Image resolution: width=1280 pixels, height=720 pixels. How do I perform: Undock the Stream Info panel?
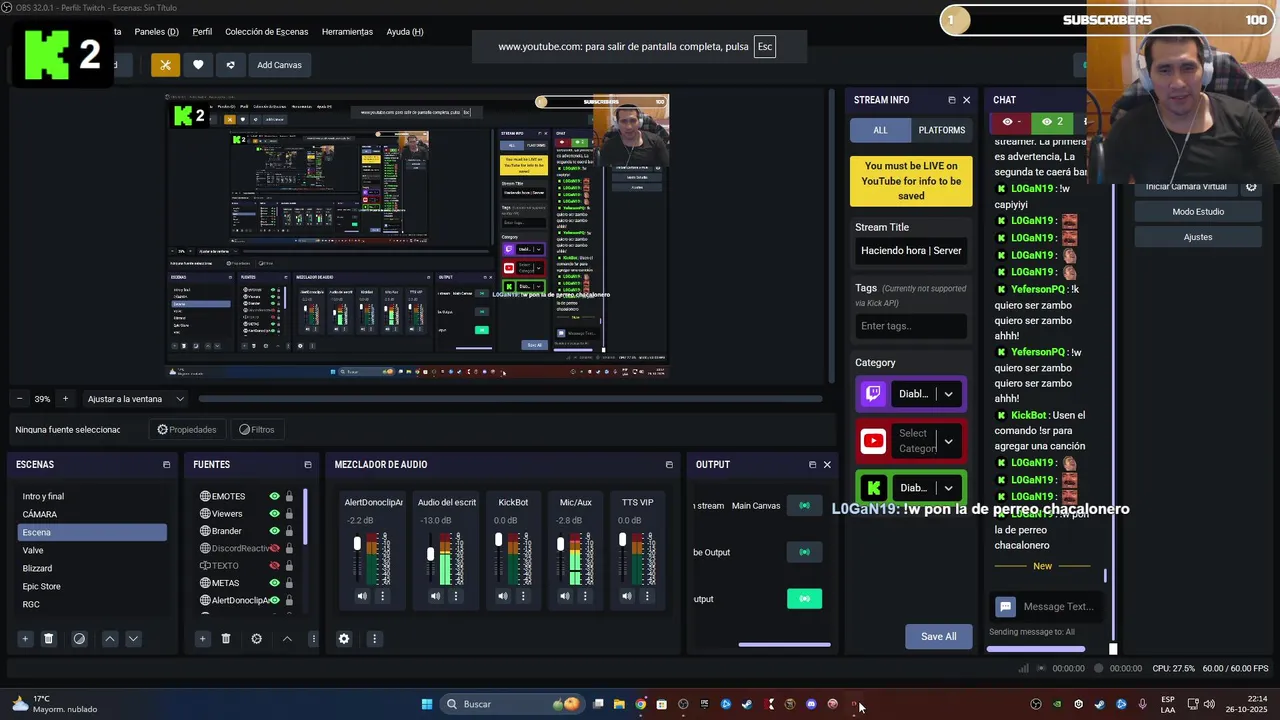pos(951,100)
